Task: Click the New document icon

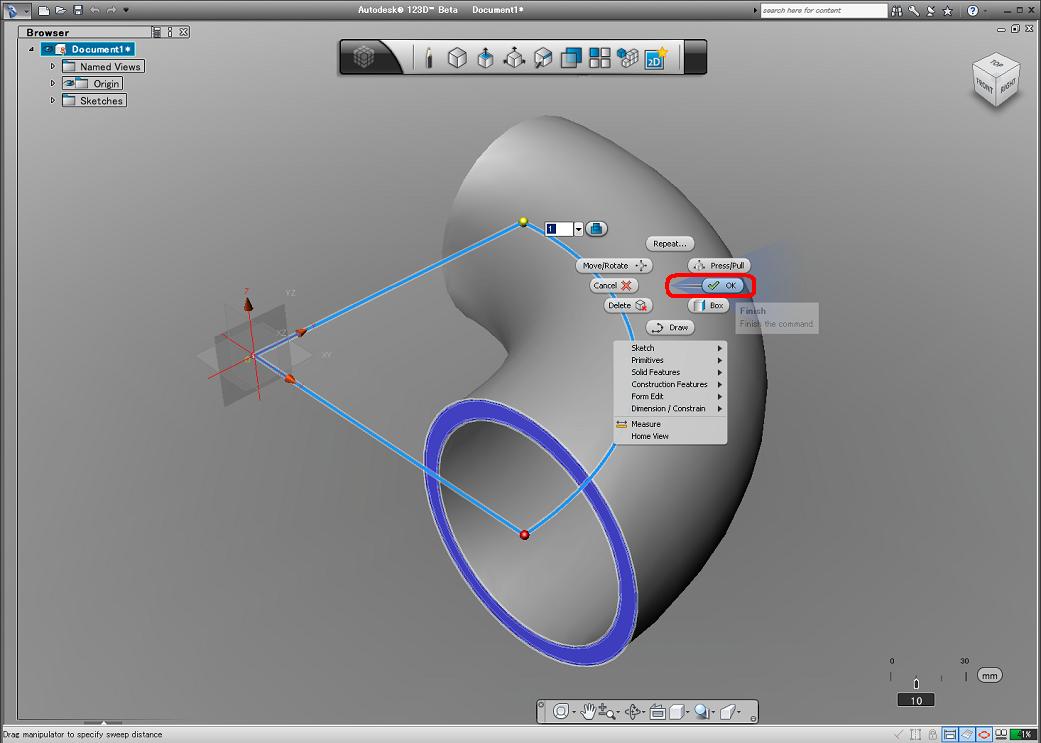Action: (44, 10)
